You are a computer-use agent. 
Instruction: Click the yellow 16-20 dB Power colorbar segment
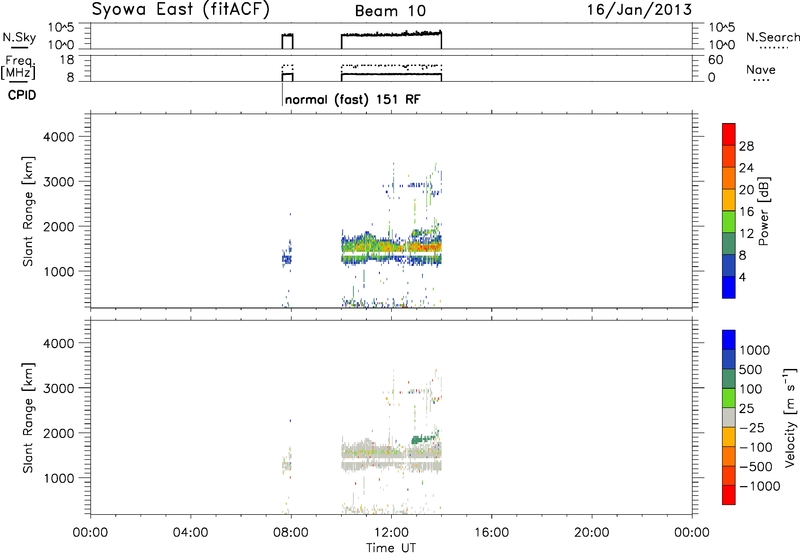[x=729, y=200]
